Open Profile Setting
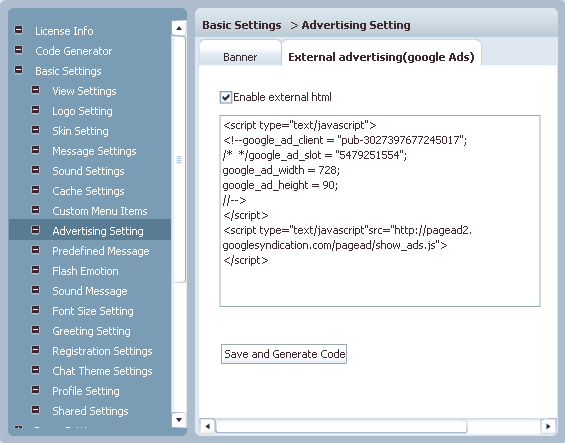Screen dimensions: 565x443 coord(86,391)
